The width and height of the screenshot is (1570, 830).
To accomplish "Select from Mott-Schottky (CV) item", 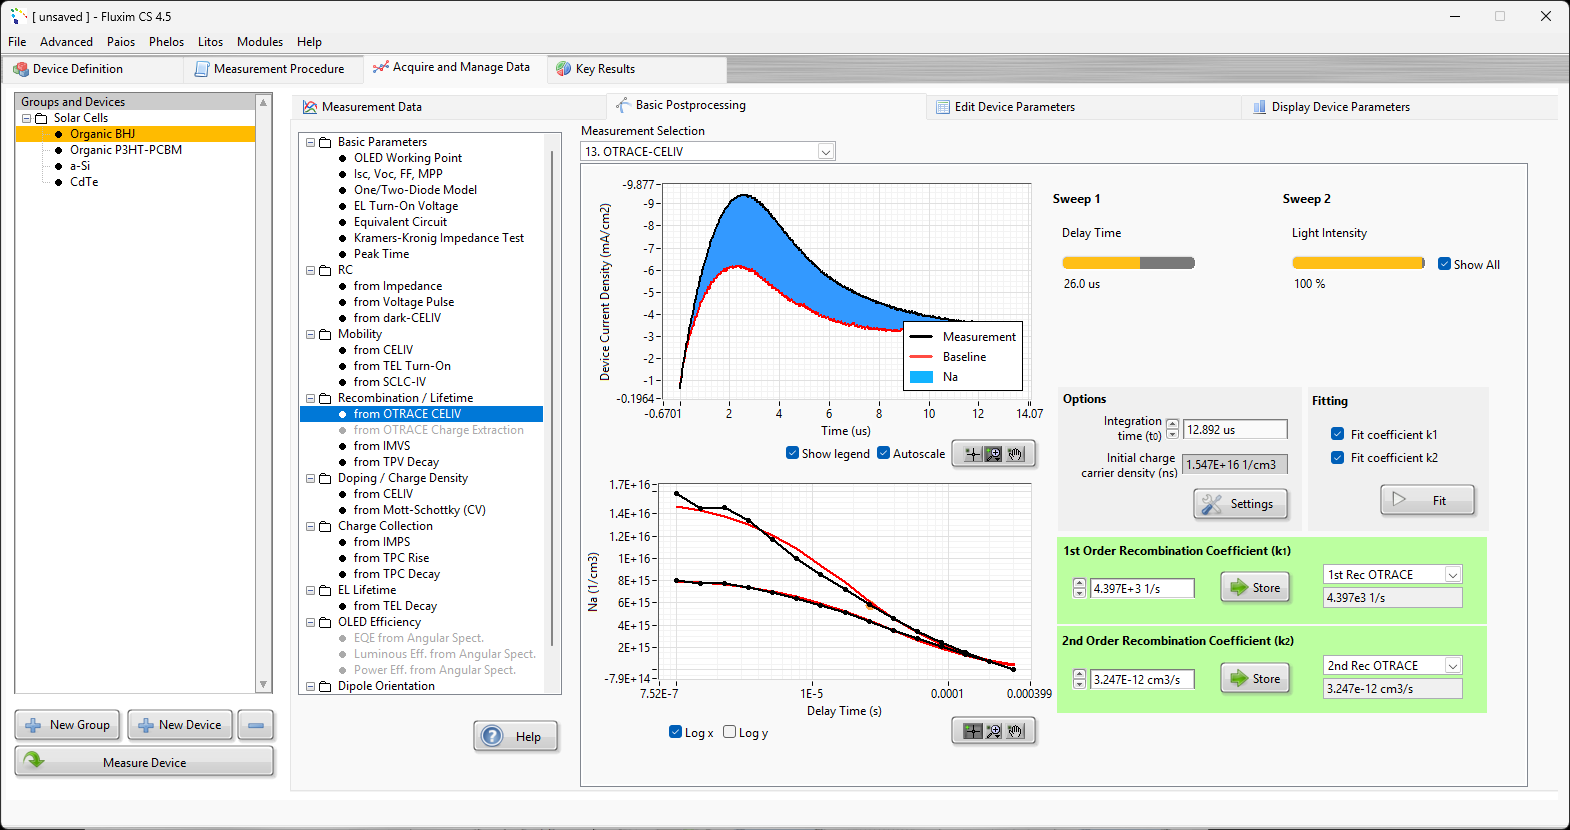I will pos(419,510).
